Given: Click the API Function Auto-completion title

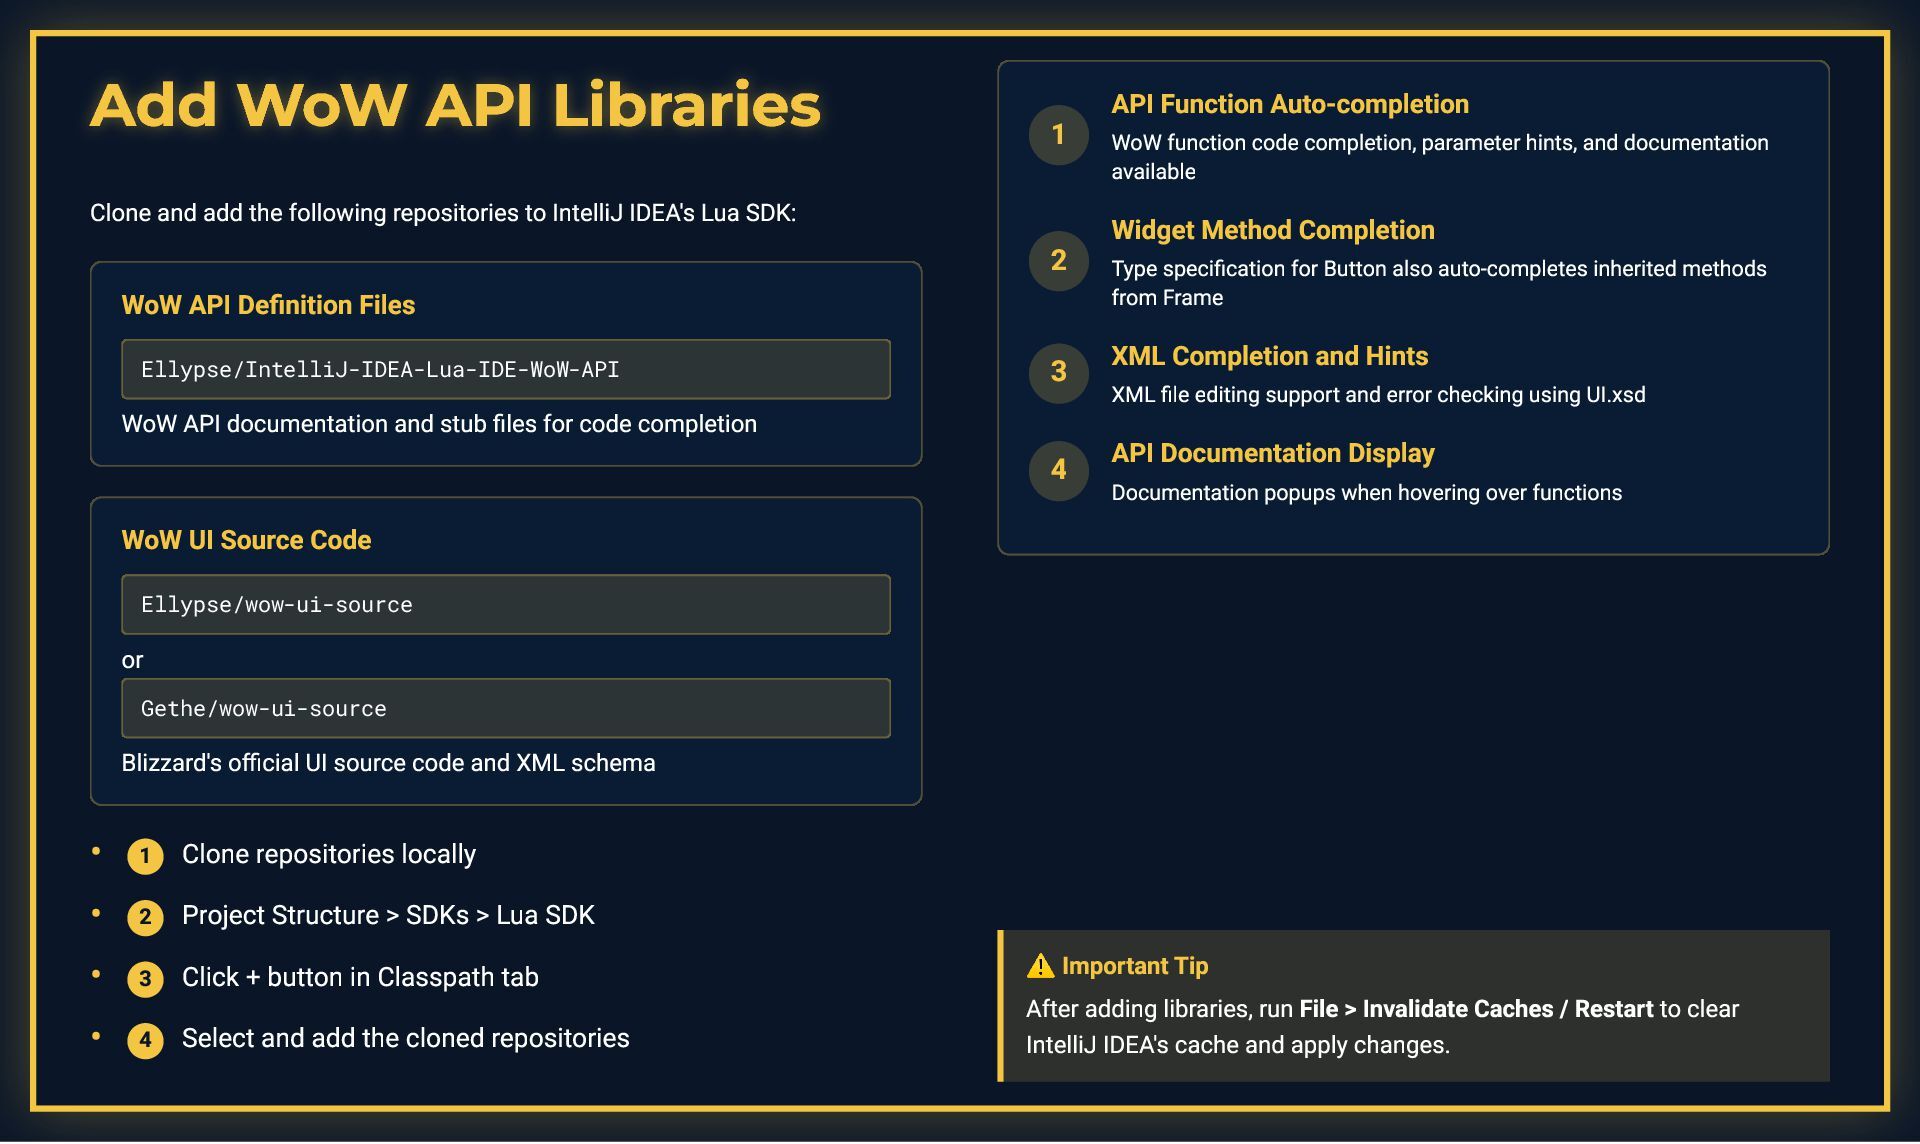Looking at the screenshot, I should click(1289, 104).
